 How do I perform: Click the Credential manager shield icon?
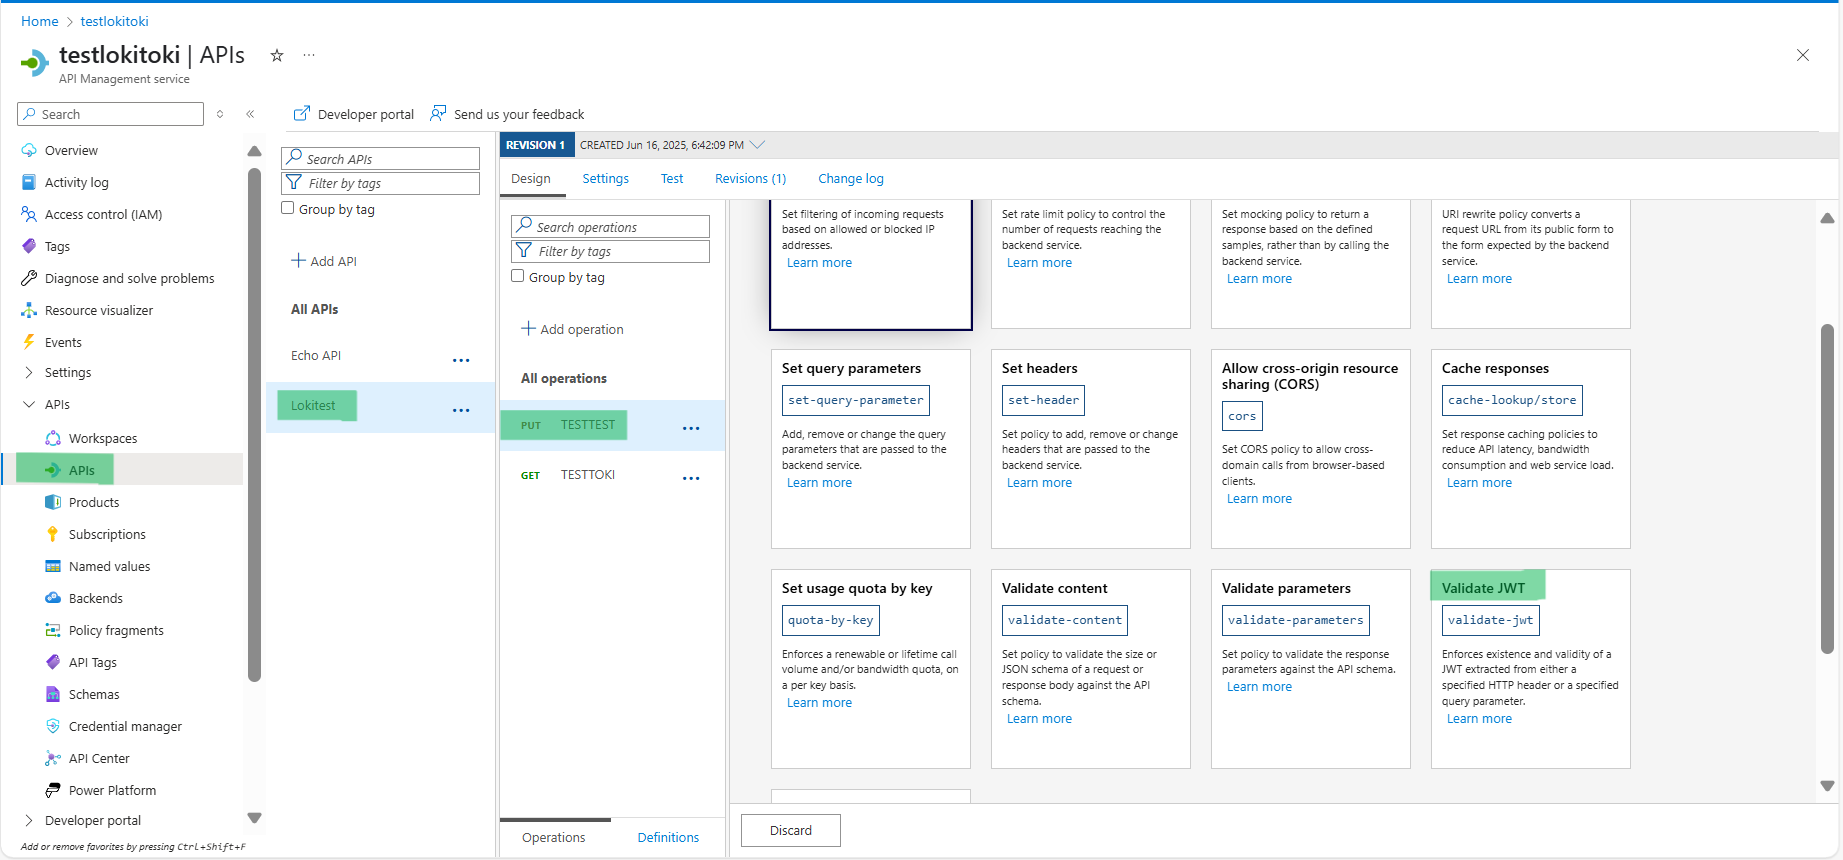point(53,727)
